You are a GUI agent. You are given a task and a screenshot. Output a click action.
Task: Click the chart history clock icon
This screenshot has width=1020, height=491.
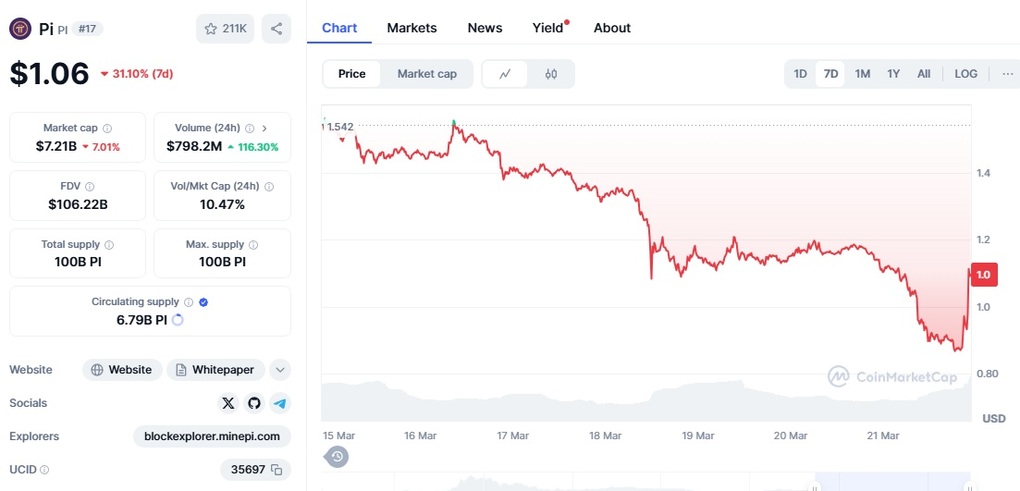[x=336, y=457]
